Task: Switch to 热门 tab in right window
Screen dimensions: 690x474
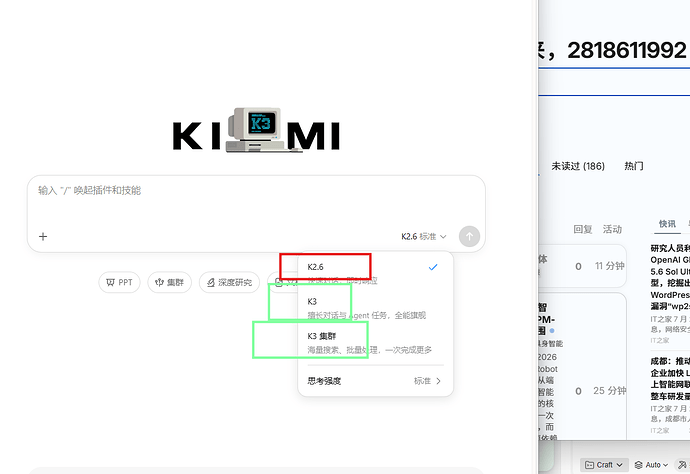Action: pyautogui.click(x=634, y=166)
